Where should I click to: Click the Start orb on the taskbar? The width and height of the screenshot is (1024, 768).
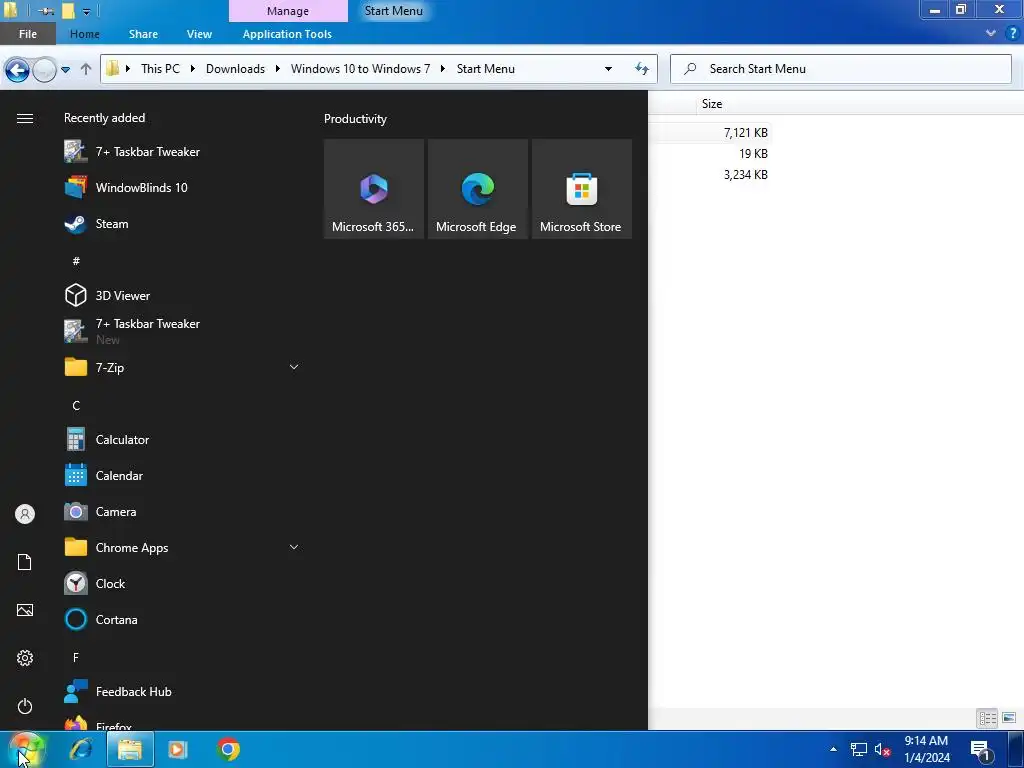[25, 749]
